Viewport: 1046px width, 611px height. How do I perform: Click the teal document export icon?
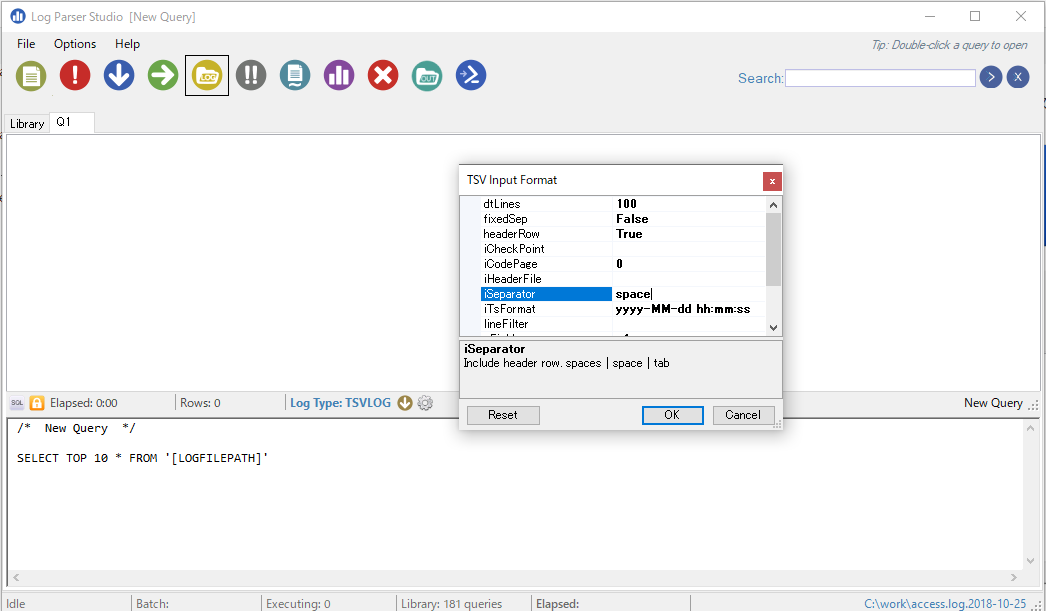(x=295, y=75)
